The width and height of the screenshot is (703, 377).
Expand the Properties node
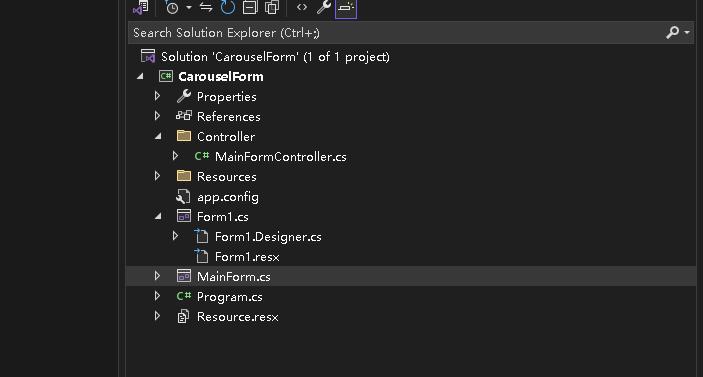(x=157, y=96)
